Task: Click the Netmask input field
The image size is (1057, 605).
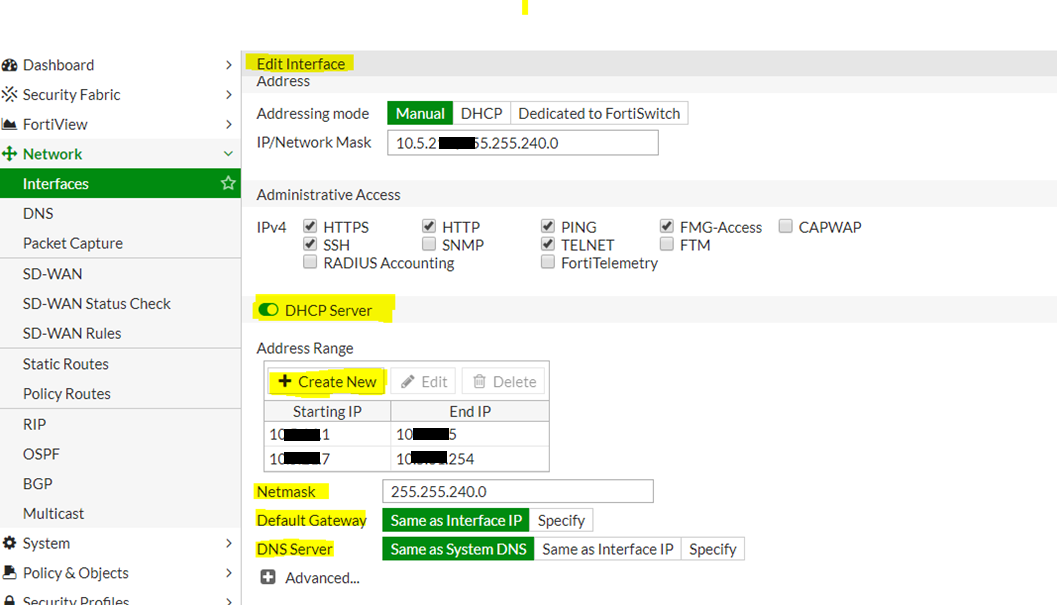Action: click(517, 491)
